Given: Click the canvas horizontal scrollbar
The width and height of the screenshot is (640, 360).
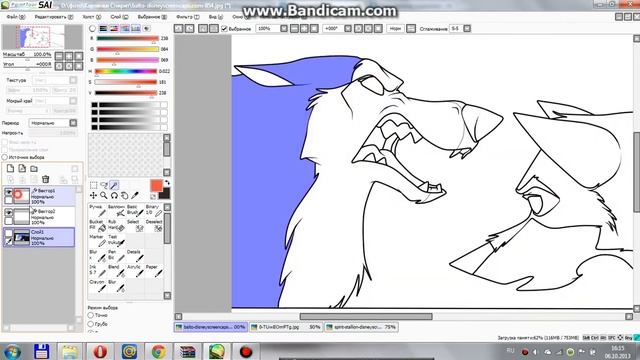Looking at the screenshot, I should [x=366, y=316].
